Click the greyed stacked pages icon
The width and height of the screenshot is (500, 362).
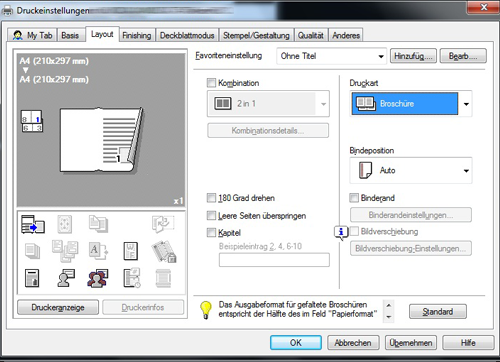(33, 251)
